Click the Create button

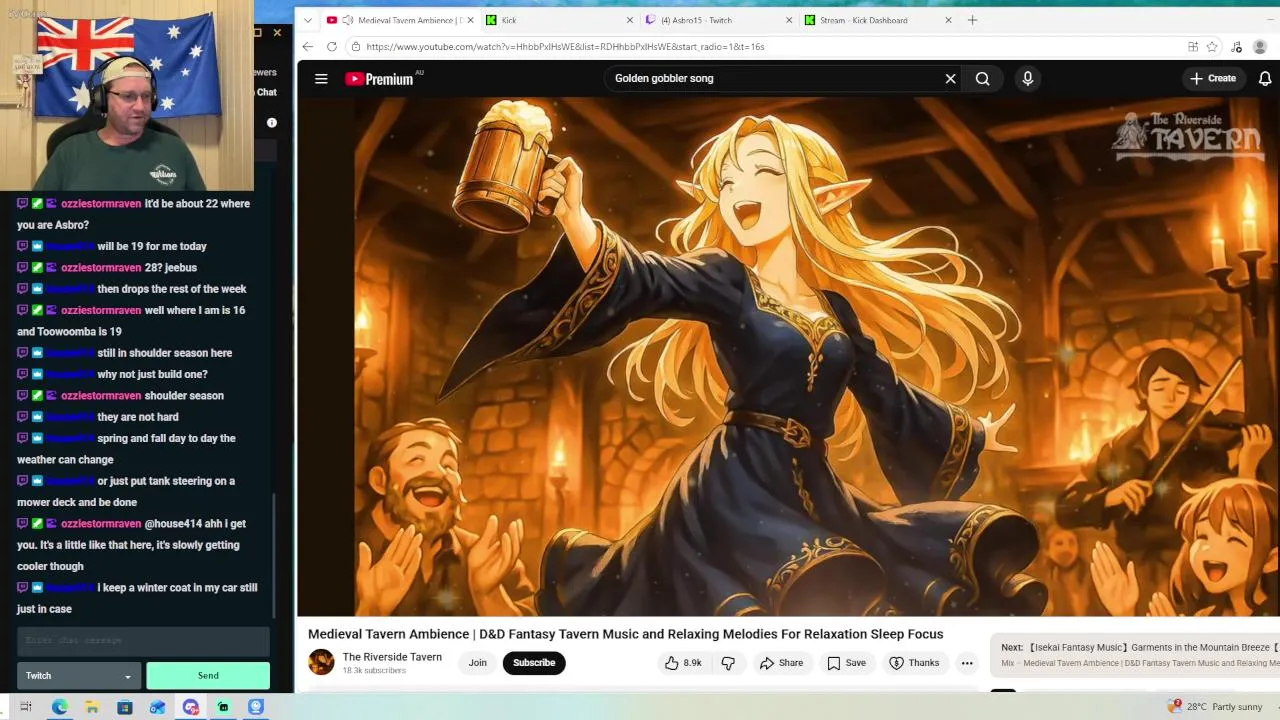[x=1212, y=78]
